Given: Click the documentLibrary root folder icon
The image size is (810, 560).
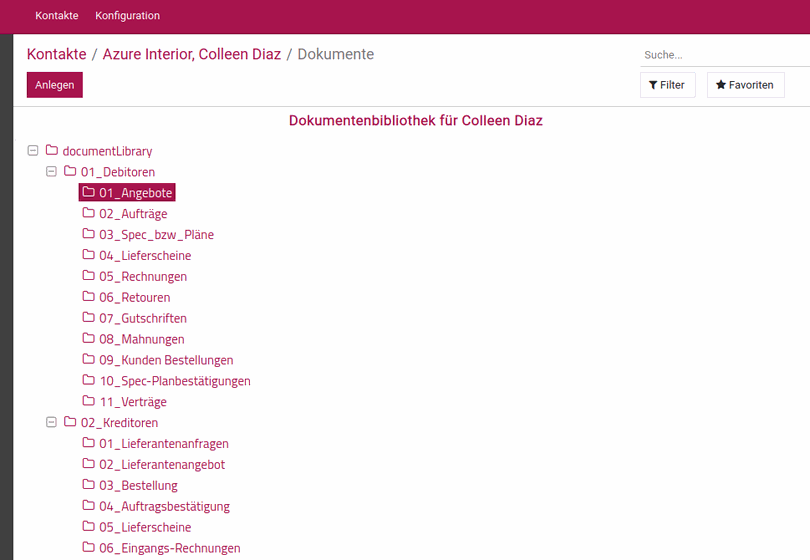Looking at the screenshot, I should (52, 150).
